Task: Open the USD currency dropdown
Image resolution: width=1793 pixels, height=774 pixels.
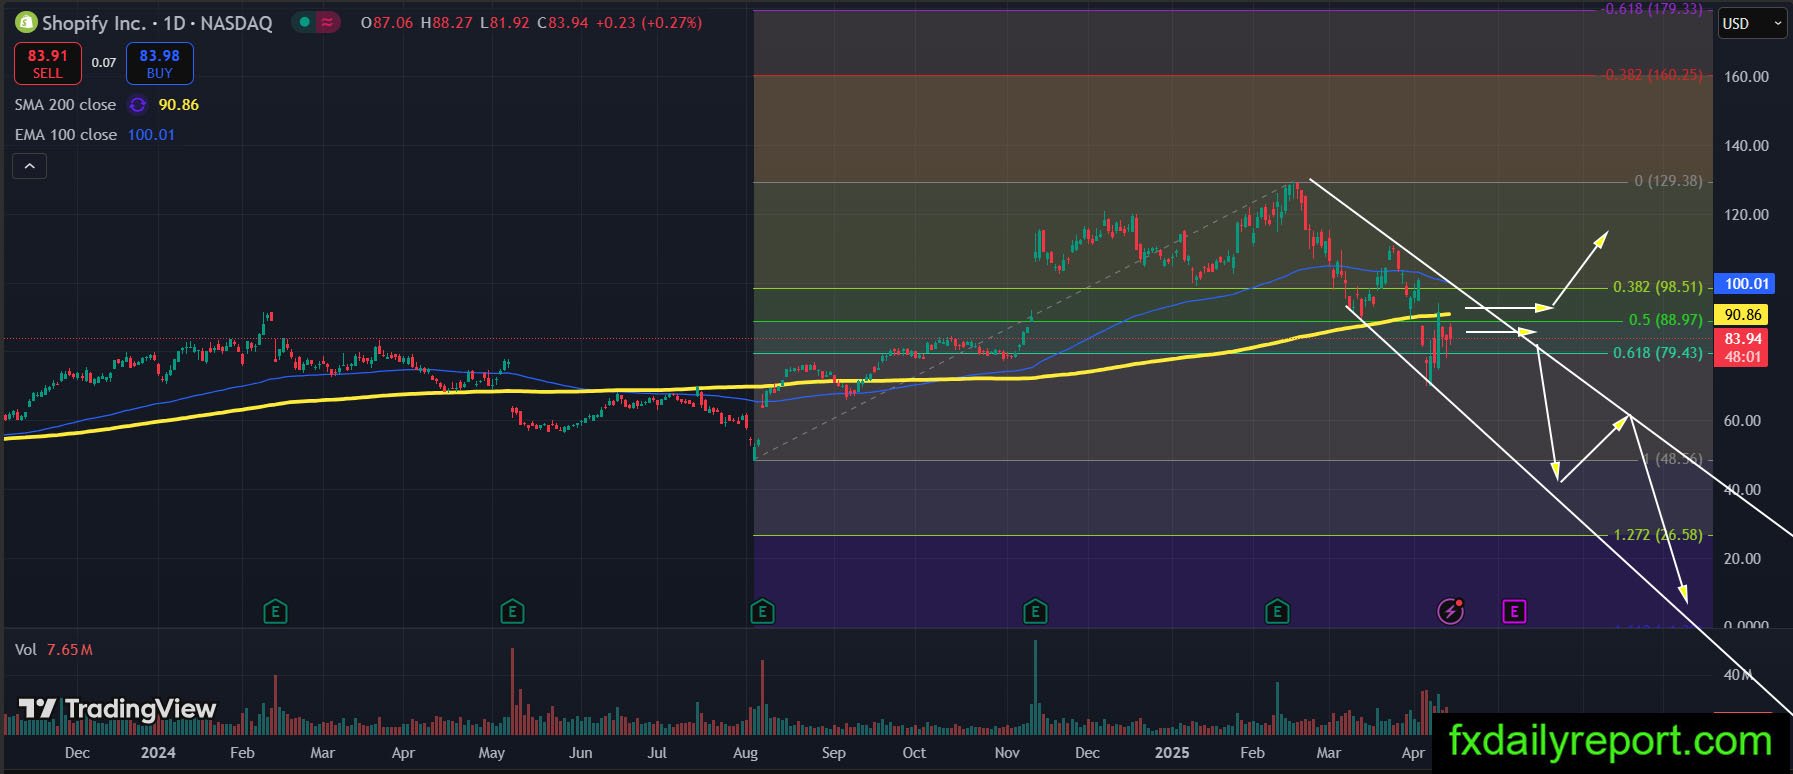Action: [x=1752, y=24]
